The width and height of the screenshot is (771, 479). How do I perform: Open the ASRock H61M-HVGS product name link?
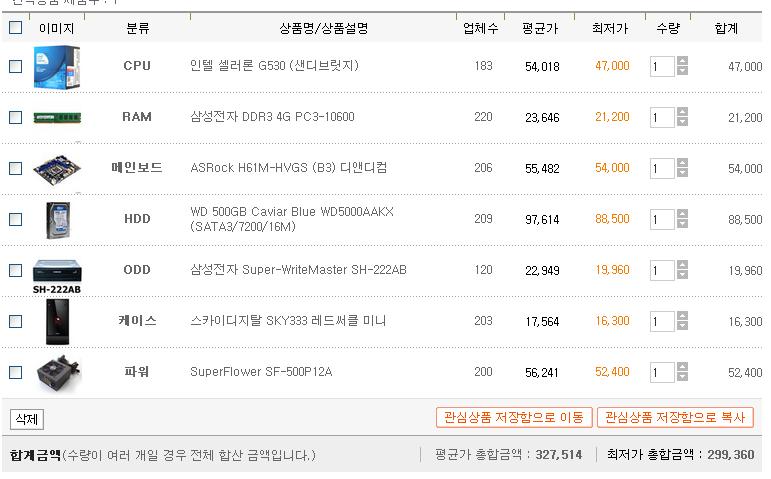coord(289,168)
